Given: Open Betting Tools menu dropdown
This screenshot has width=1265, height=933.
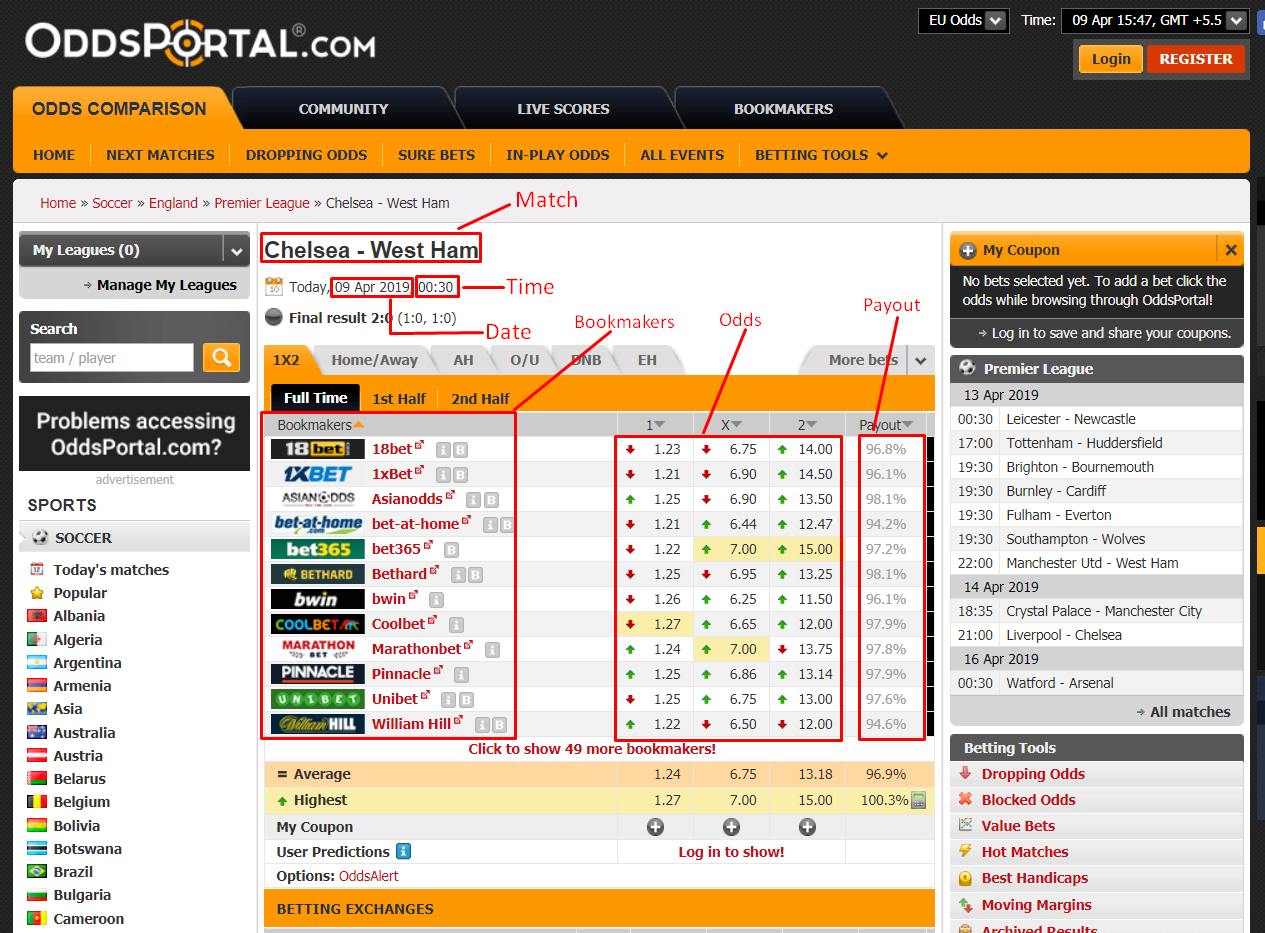Looking at the screenshot, I should [x=821, y=155].
